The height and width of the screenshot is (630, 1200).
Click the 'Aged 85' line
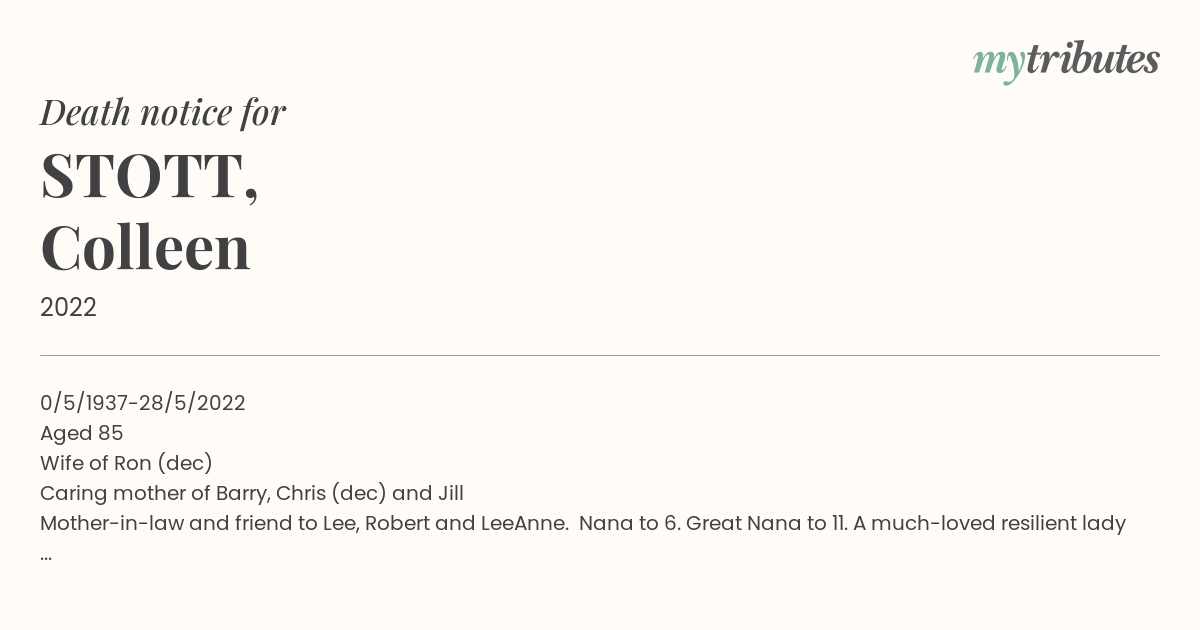point(82,433)
